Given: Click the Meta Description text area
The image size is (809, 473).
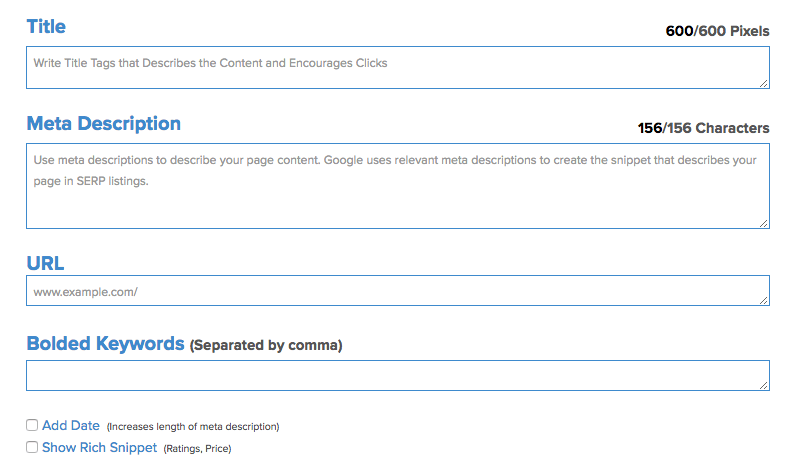Looking at the screenshot, I should click(397, 186).
